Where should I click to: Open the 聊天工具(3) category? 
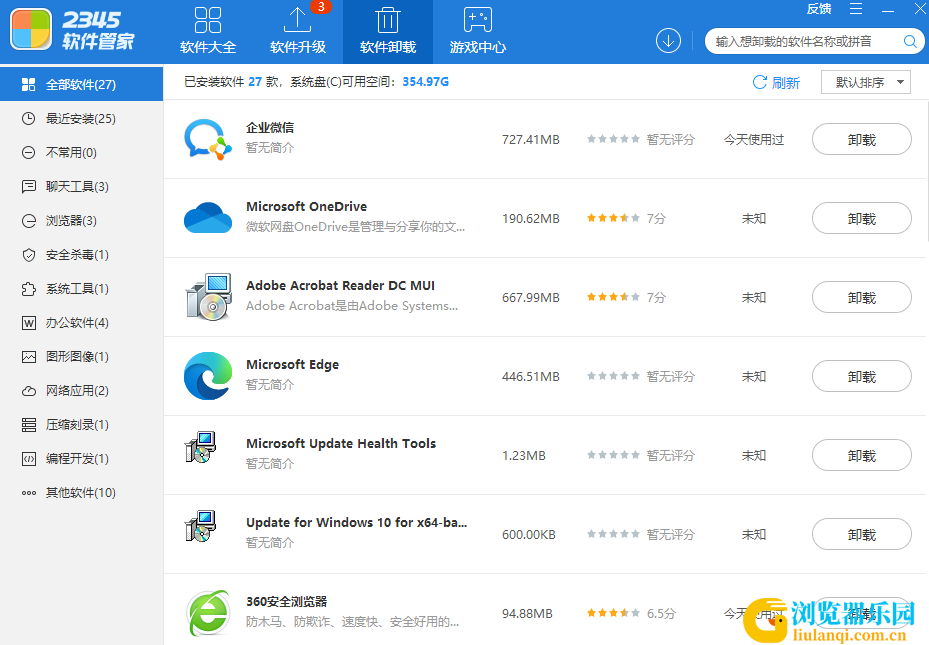[81, 187]
